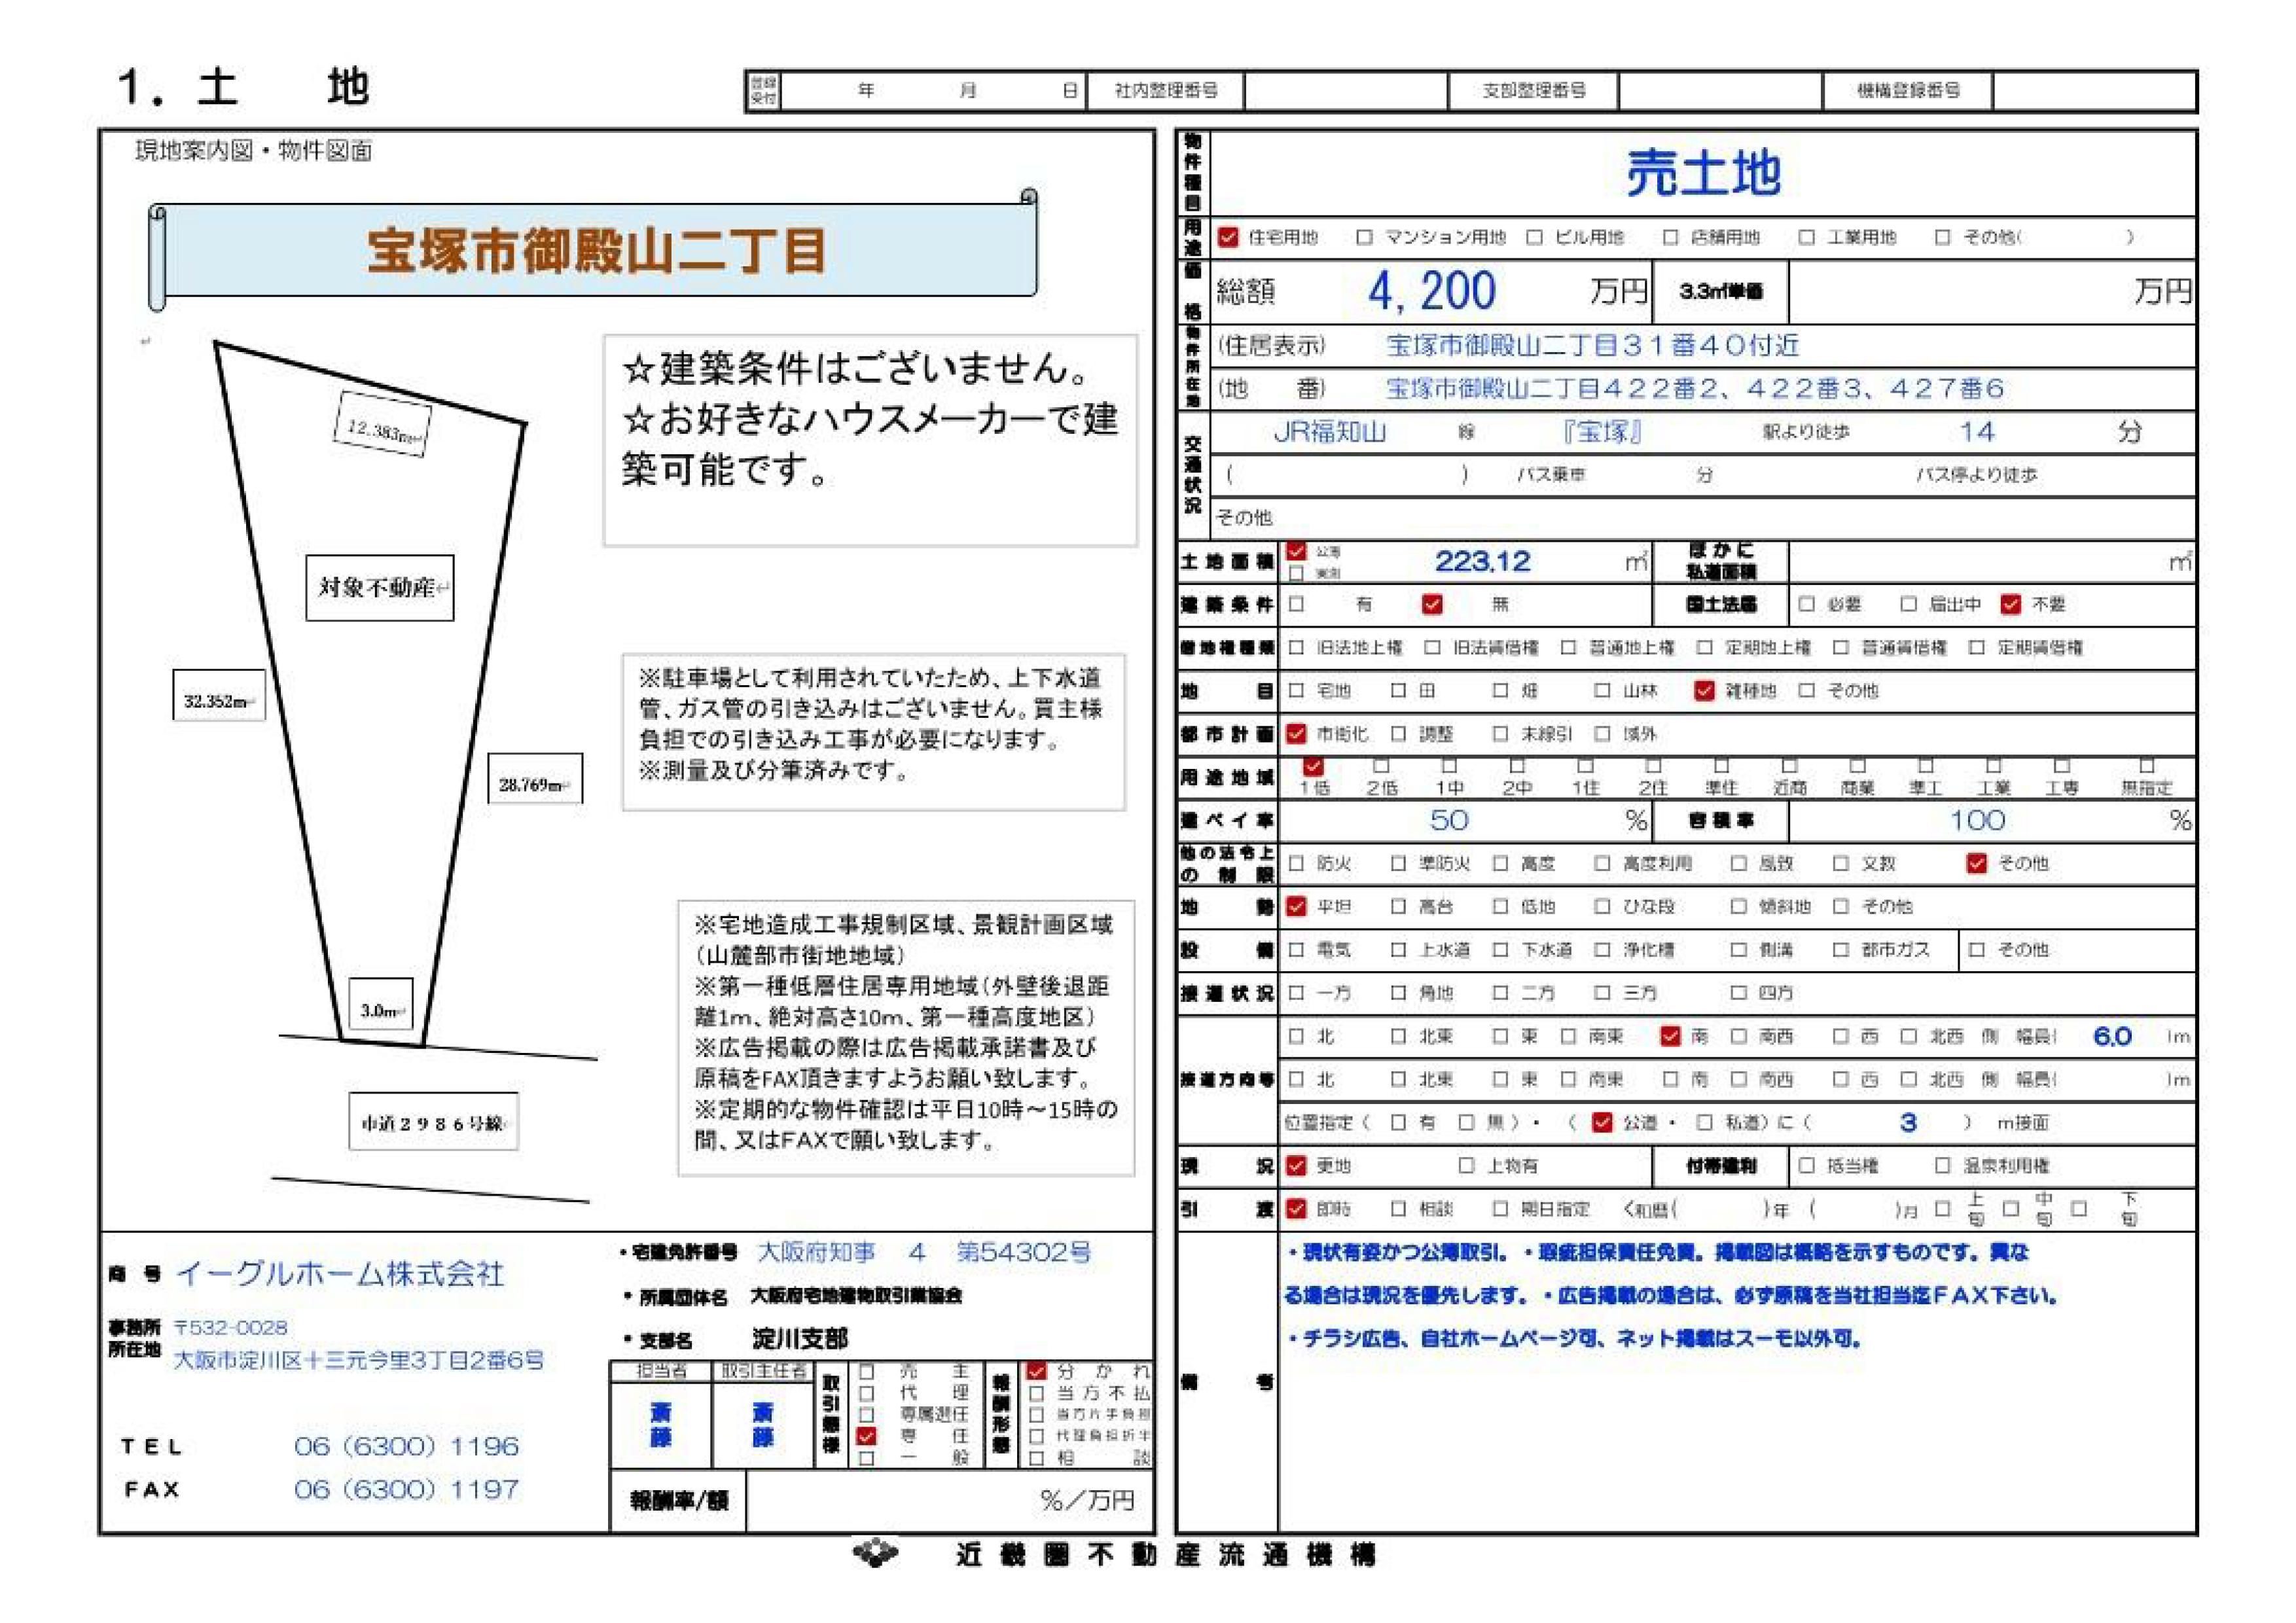The width and height of the screenshot is (2296, 1623).
Task: Click the 建ぺい率 value 50
Action: click(1449, 820)
